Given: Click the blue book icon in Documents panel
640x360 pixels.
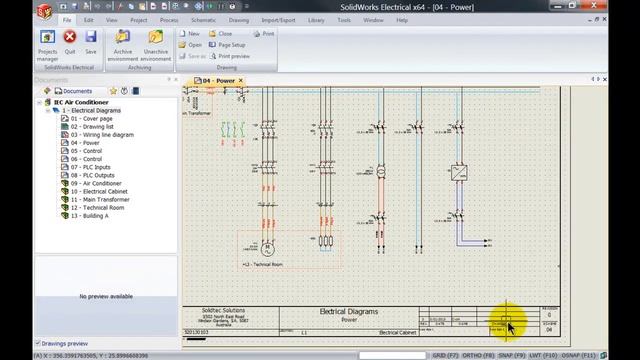Looking at the screenshot, I should tap(136, 91).
